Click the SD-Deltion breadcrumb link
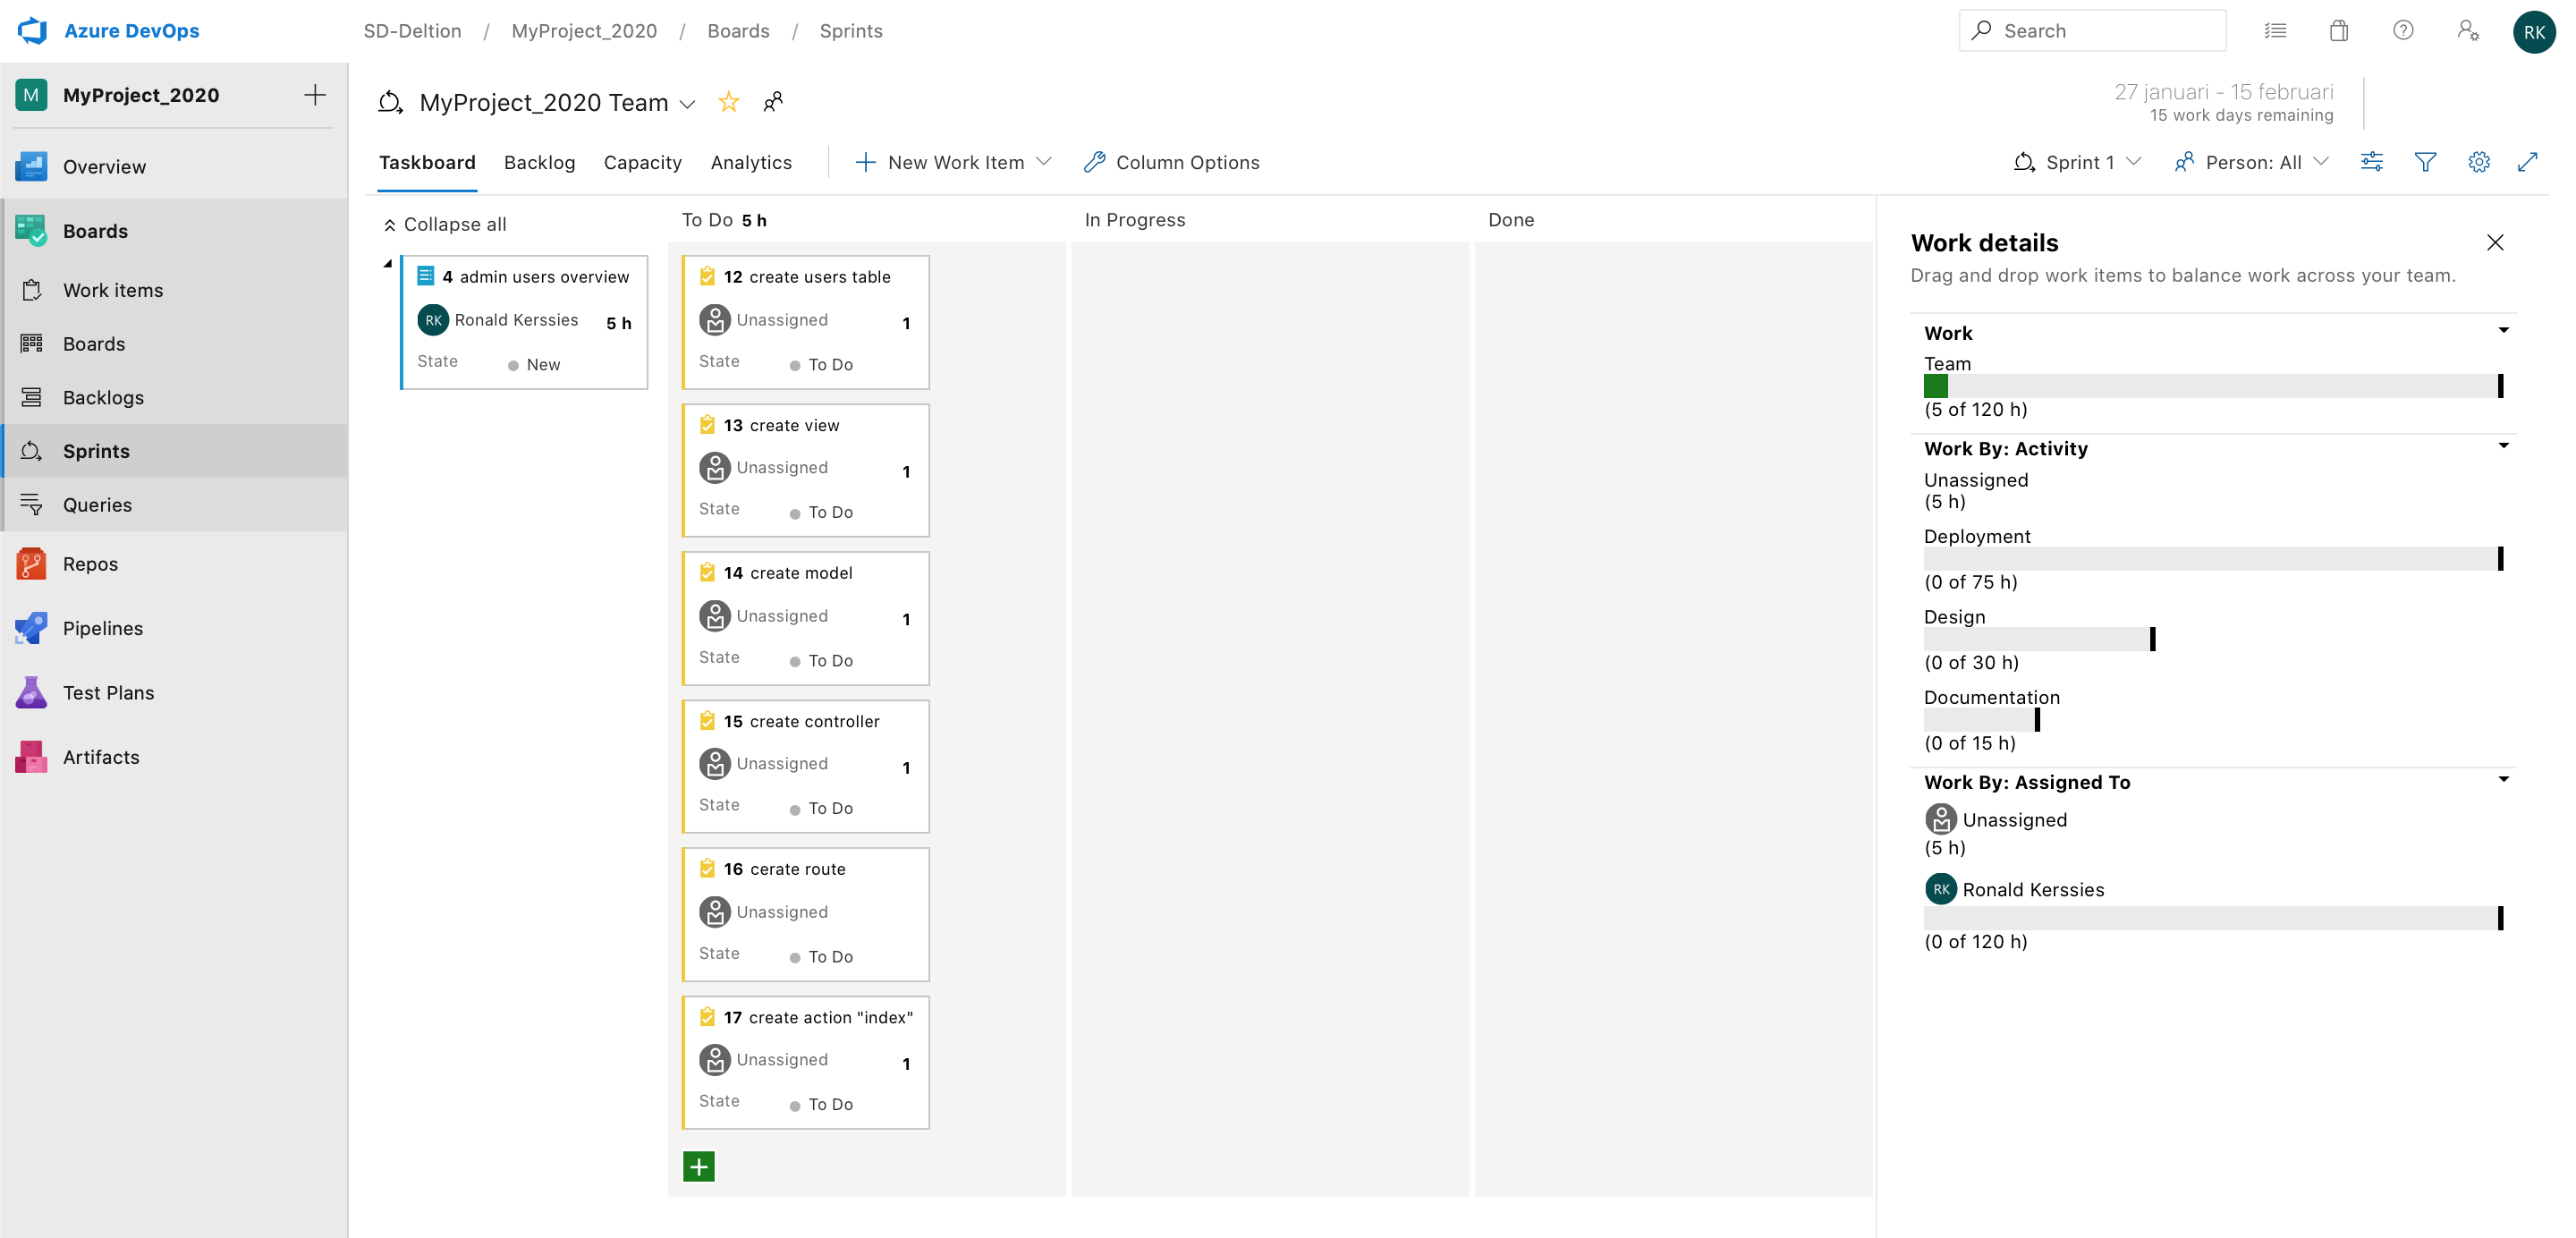Viewport: 2576px width, 1238px height. (412, 31)
